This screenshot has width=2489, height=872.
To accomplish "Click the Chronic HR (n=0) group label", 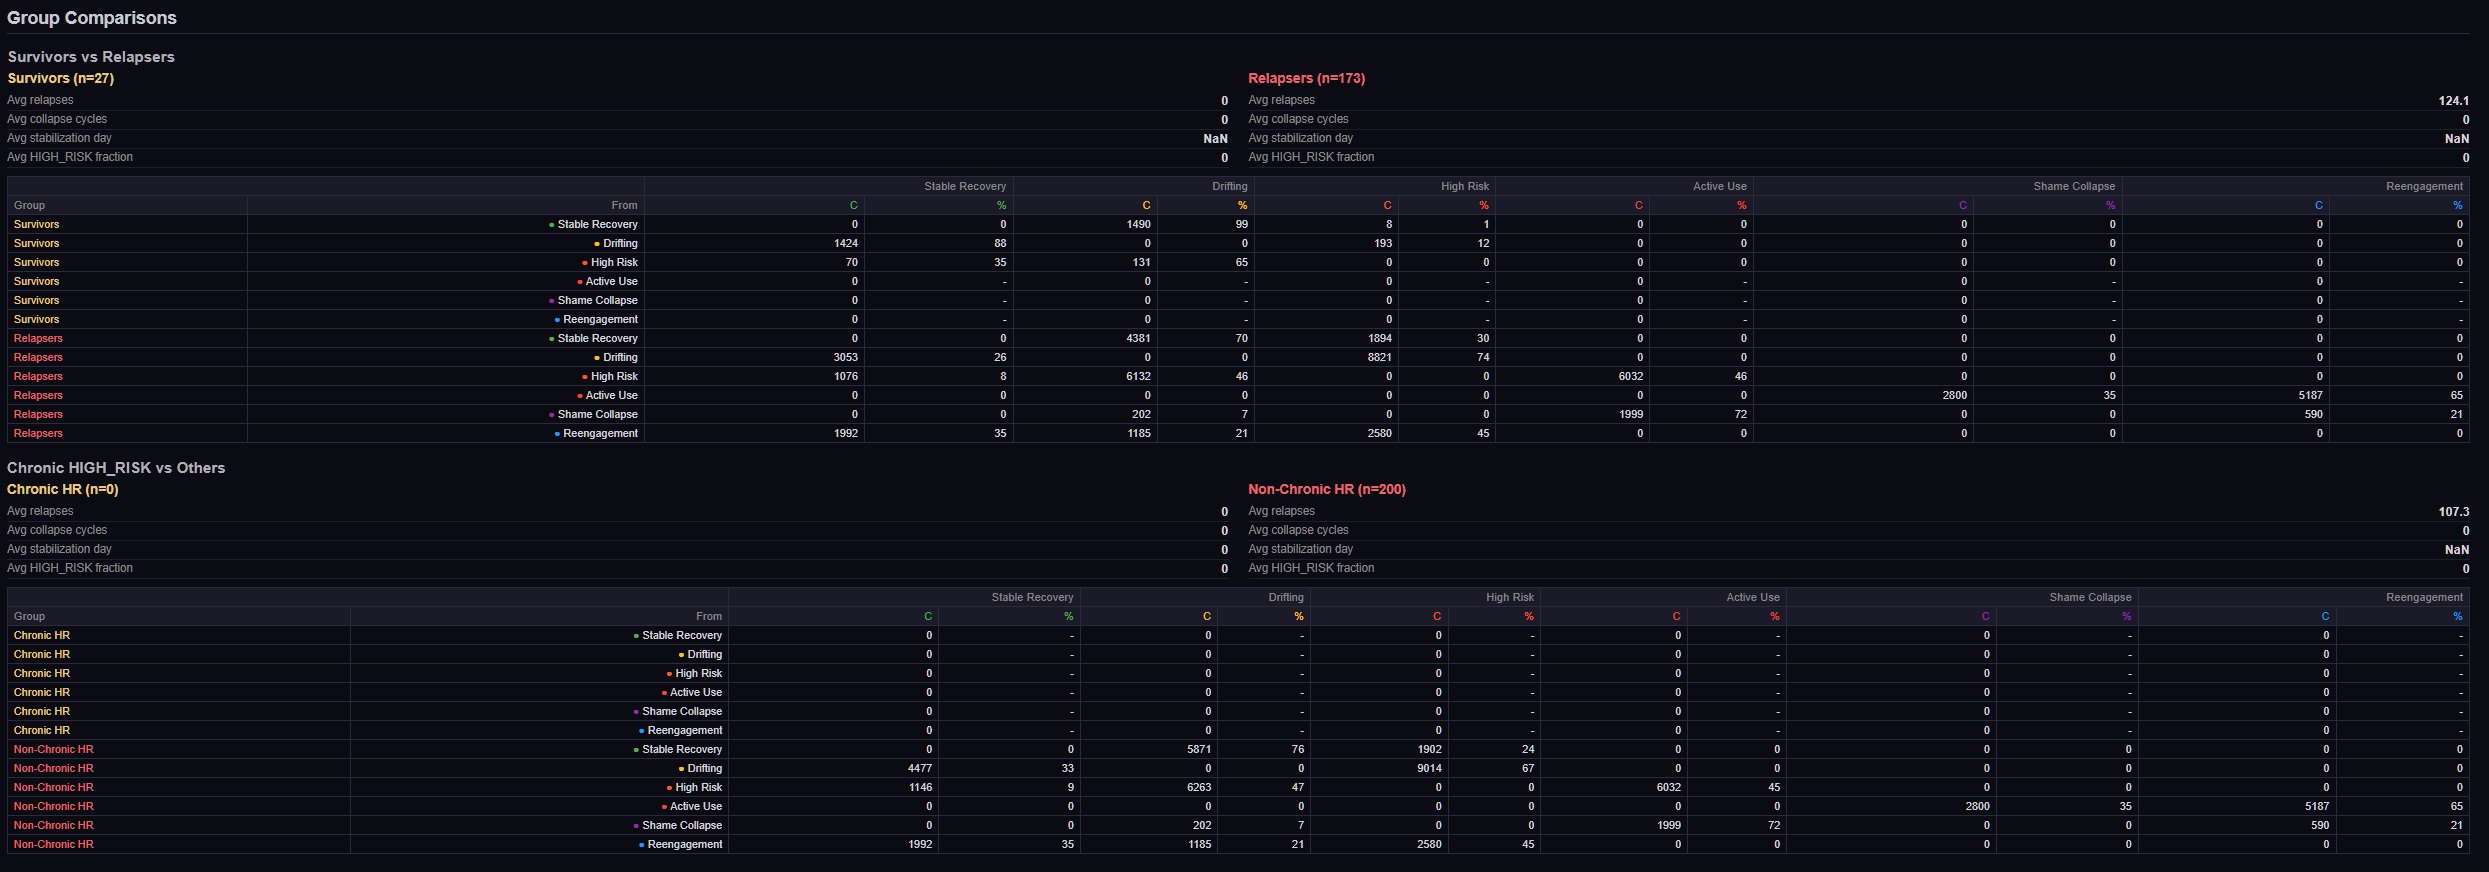I will click(x=63, y=489).
